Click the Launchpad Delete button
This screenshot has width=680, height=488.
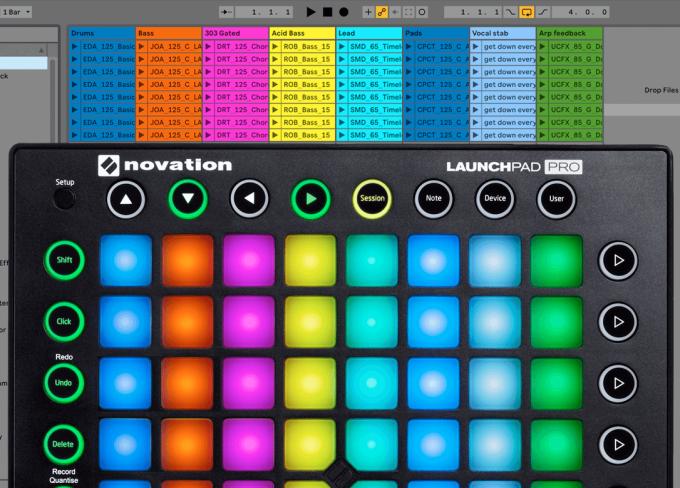pyautogui.click(x=63, y=444)
